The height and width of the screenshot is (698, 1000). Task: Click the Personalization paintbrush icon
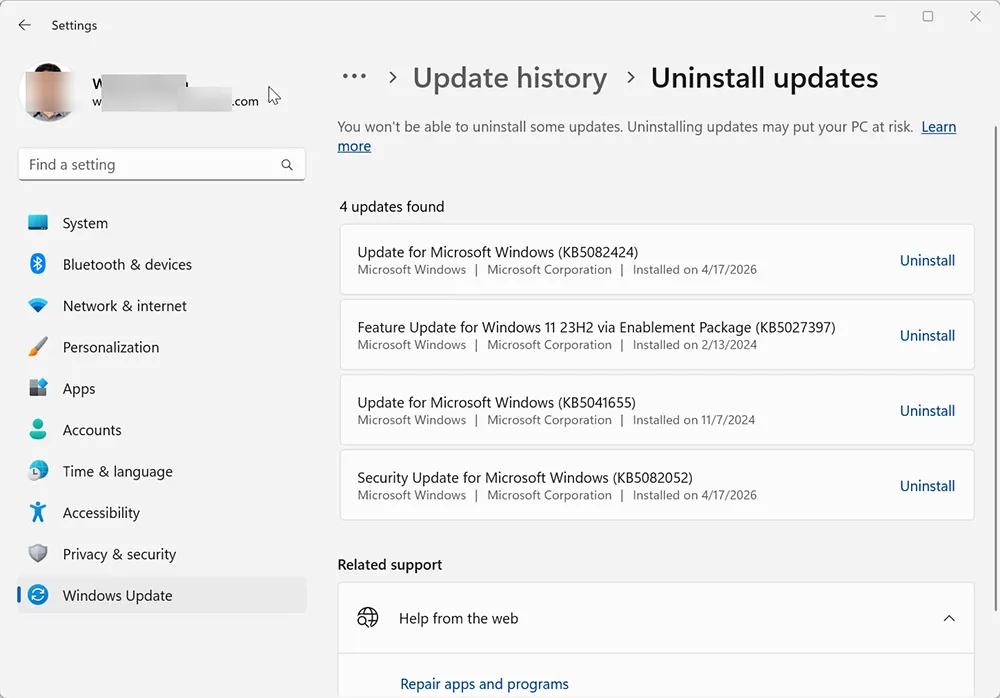tap(38, 346)
